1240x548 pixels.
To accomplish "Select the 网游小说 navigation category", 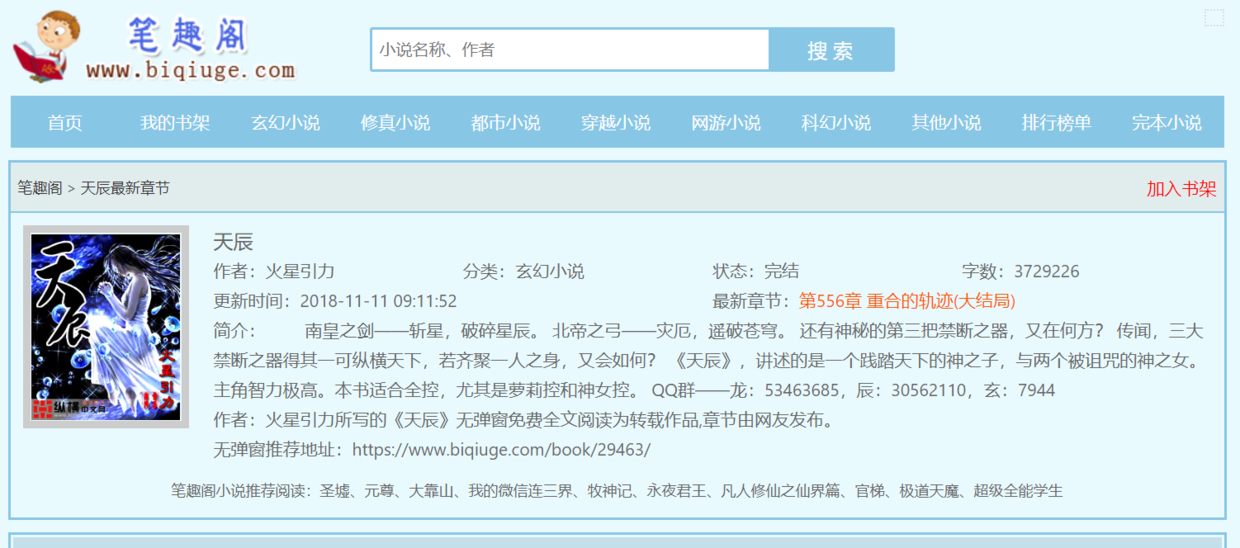I will [x=725, y=123].
